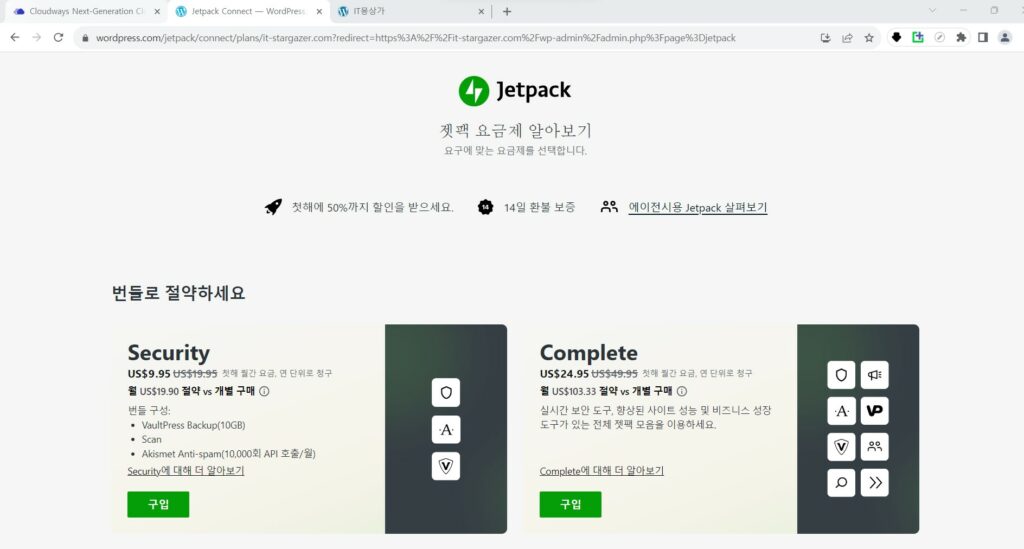Open 'Complete에 대해 더 알아보기' link
This screenshot has width=1024, height=549.
(601, 471)
